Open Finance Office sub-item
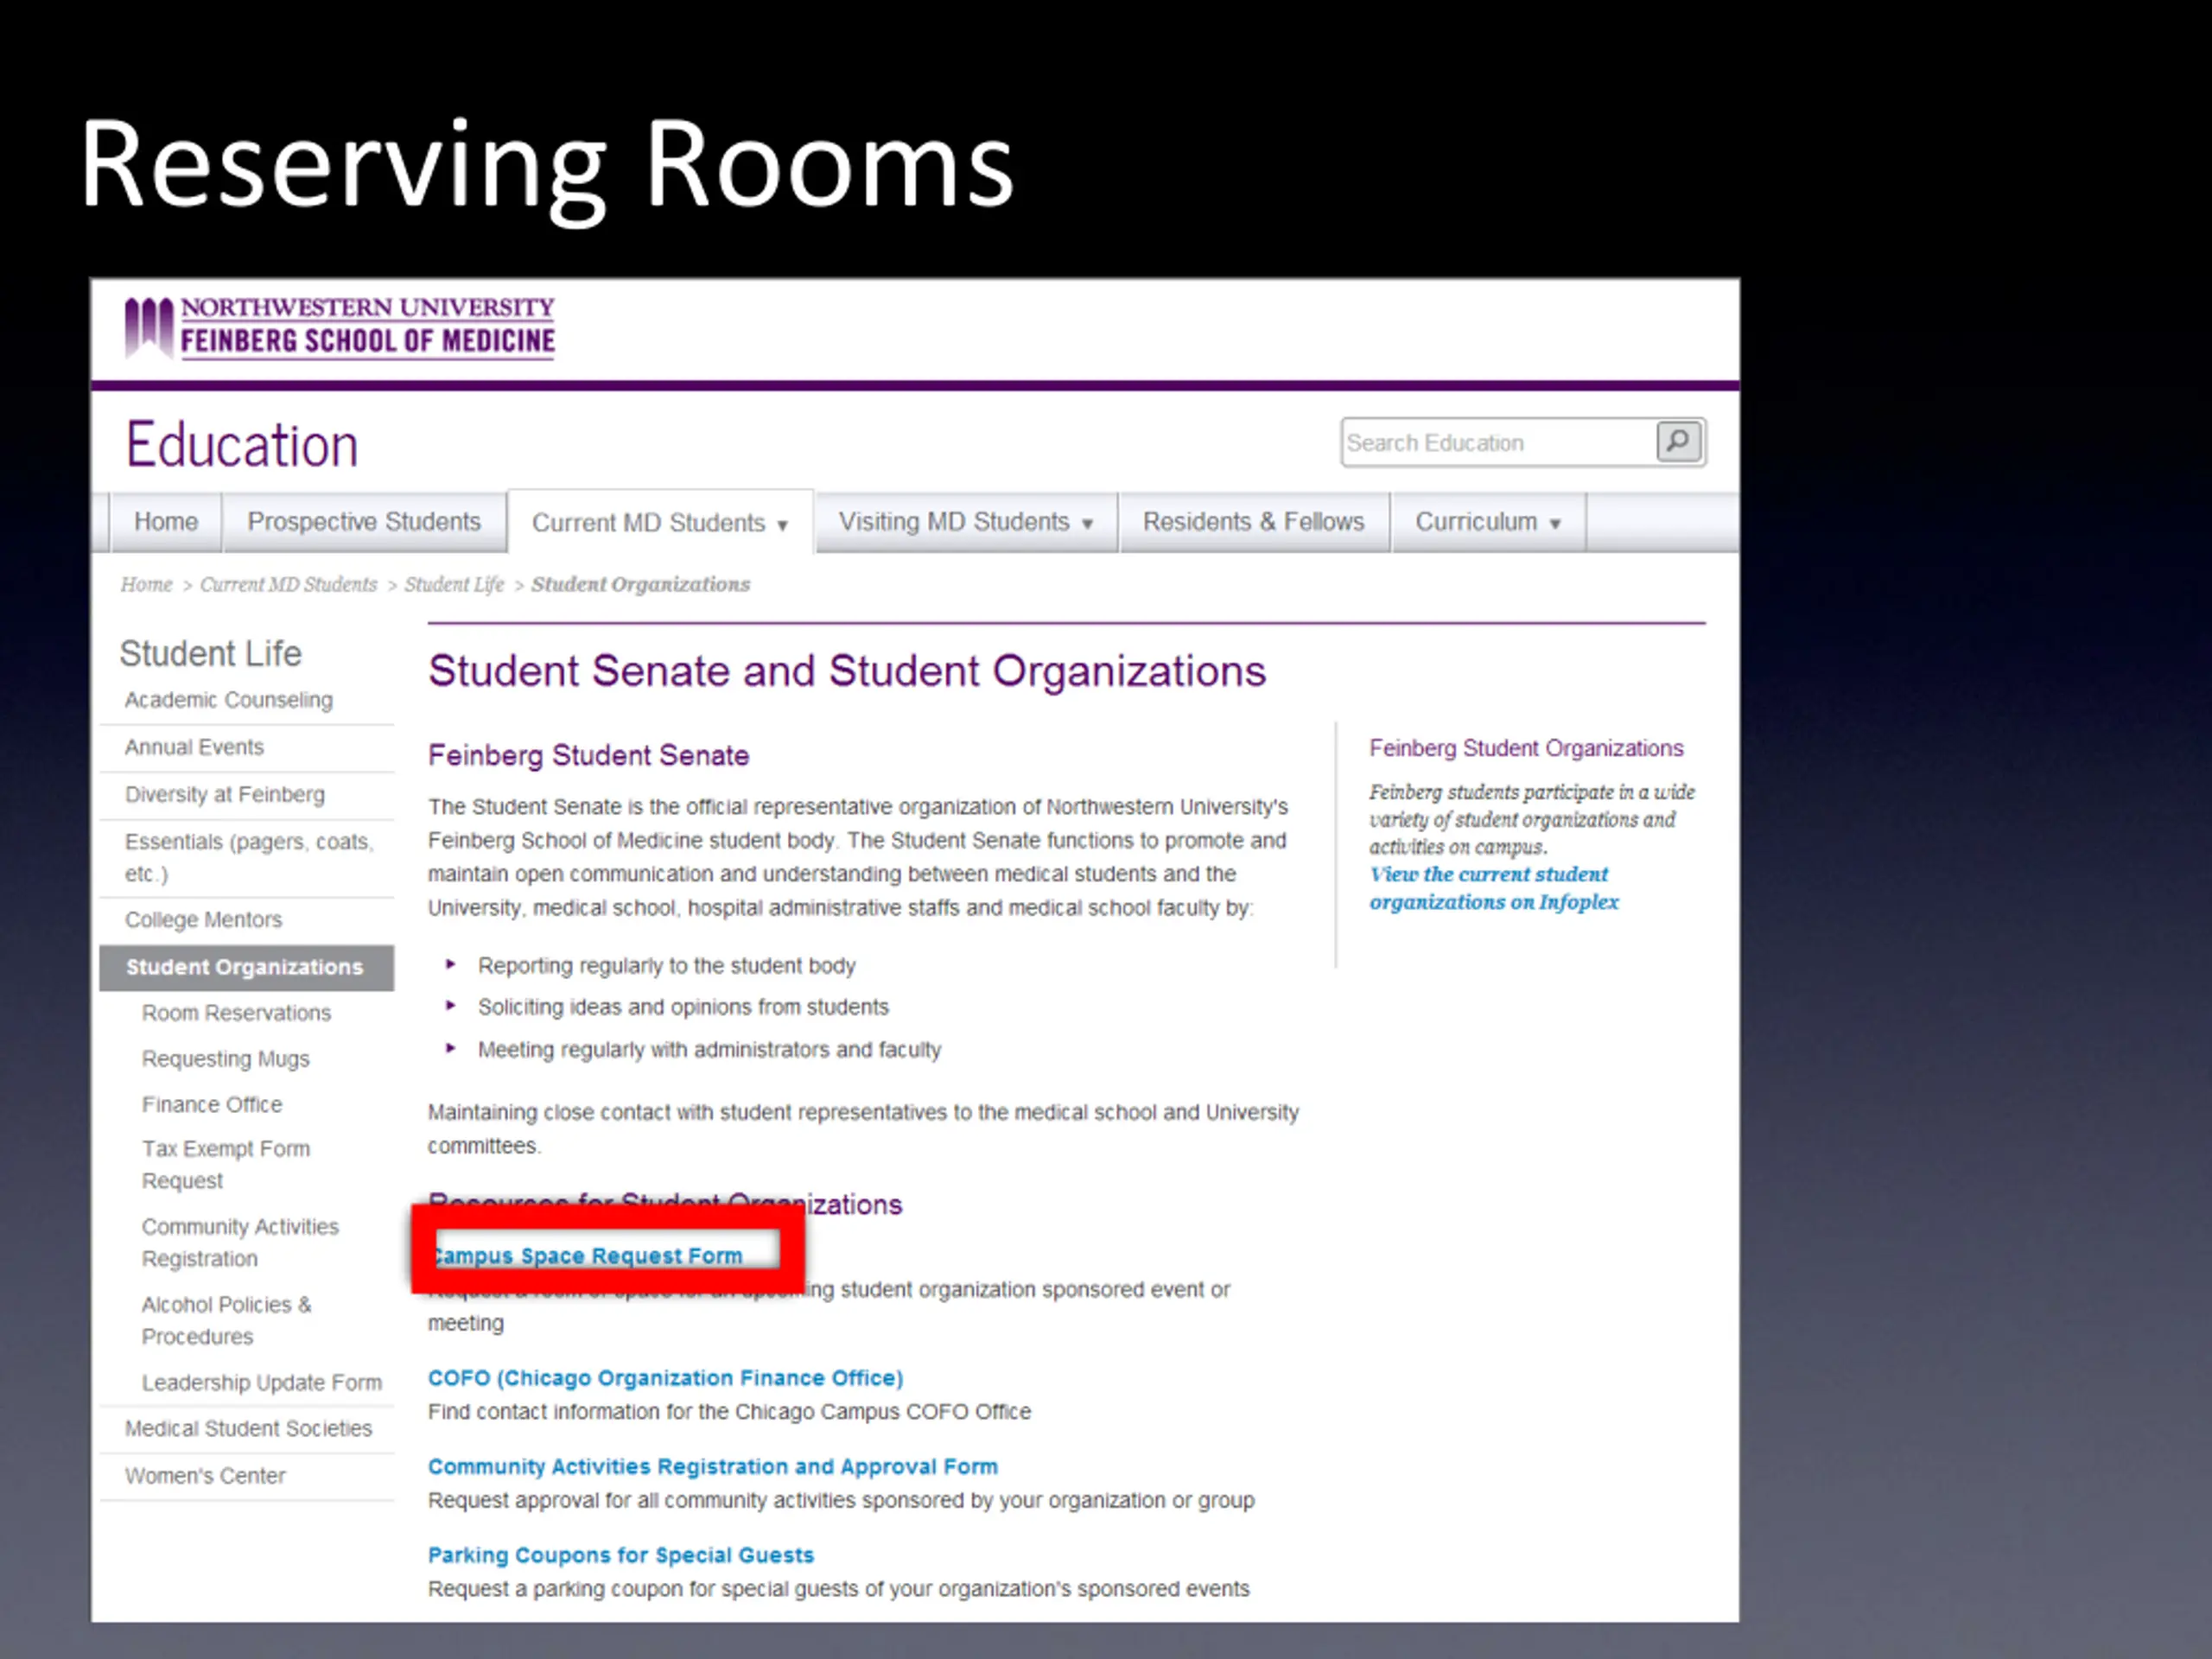This screenshot has width=2212, height=1659. (x=212, y=1104)
